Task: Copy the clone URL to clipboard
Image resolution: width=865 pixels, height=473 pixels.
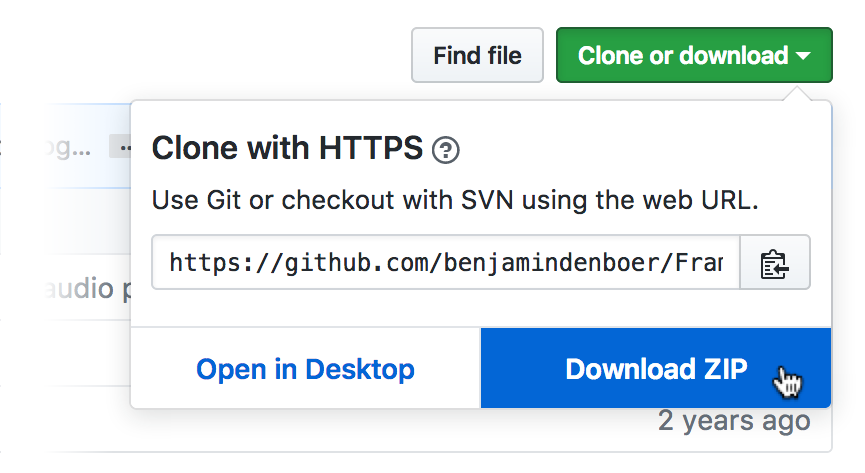Action: (775, 263)
